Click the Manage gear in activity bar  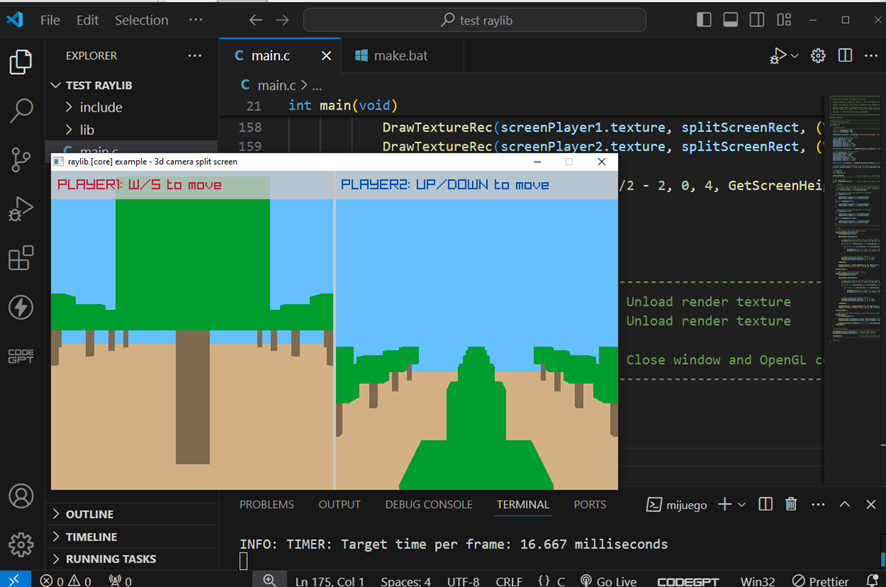pos(21,544)
